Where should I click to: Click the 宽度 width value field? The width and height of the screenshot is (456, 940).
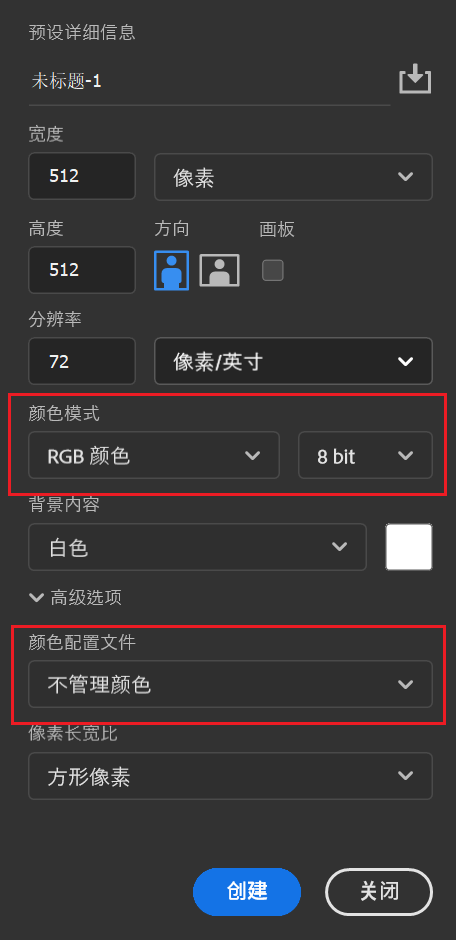pyautogui.click(x=82, y=176)
